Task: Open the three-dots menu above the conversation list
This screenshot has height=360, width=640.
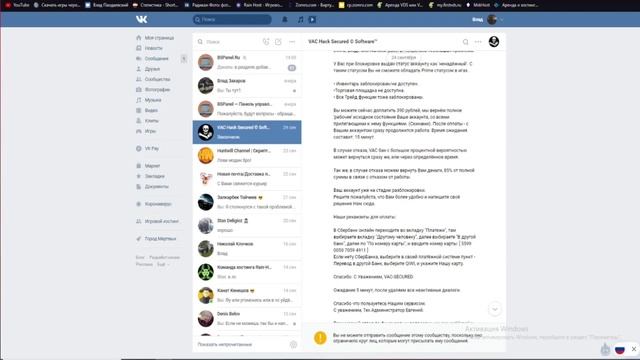Action: point(292,42)
